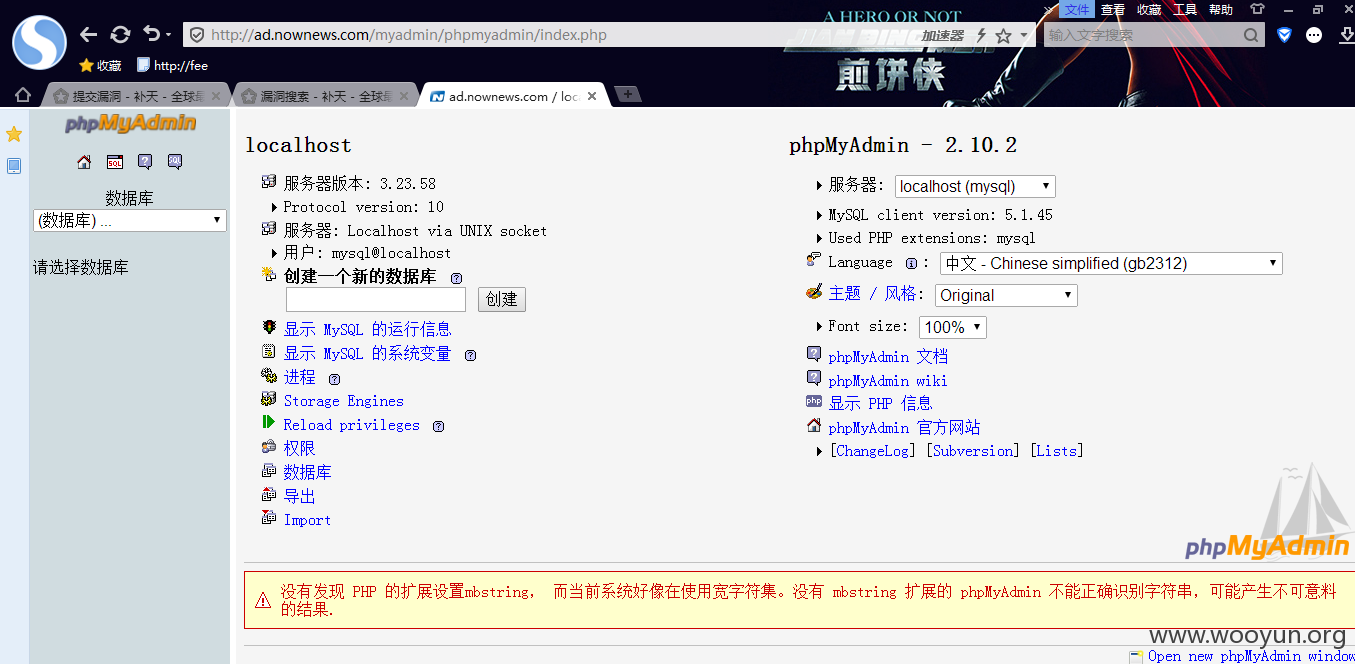Open phpMyAdmin documentation icon in sidebar
The image size is (1355, 664).
[145, 162]
